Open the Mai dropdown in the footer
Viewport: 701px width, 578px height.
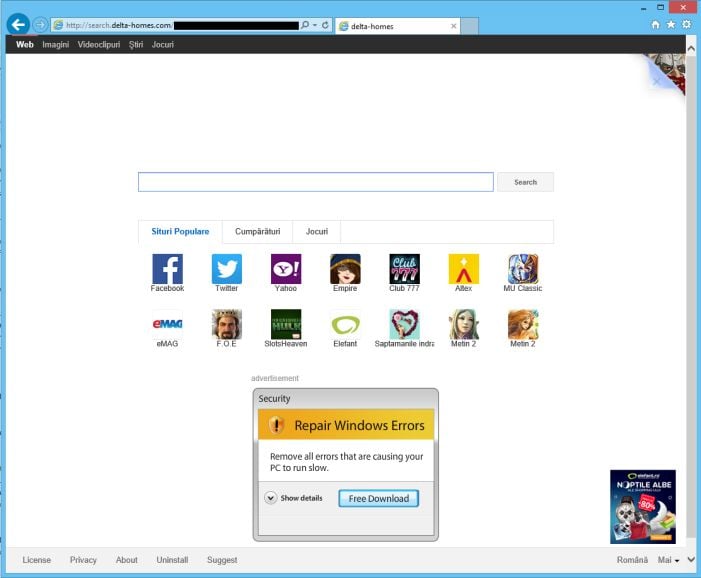(668, 560)
